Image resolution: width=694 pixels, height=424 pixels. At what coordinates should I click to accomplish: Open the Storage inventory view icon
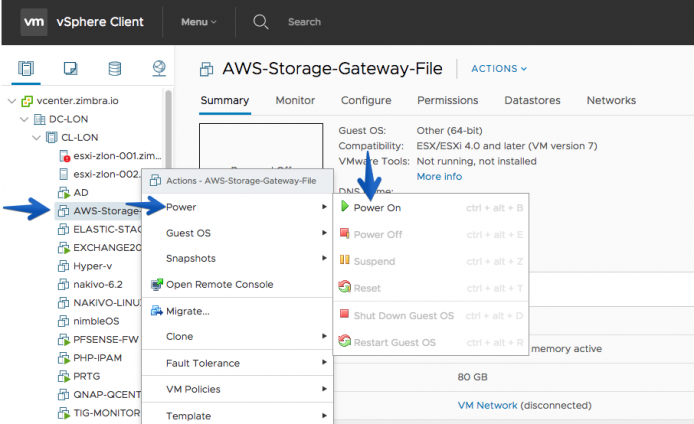115,69
